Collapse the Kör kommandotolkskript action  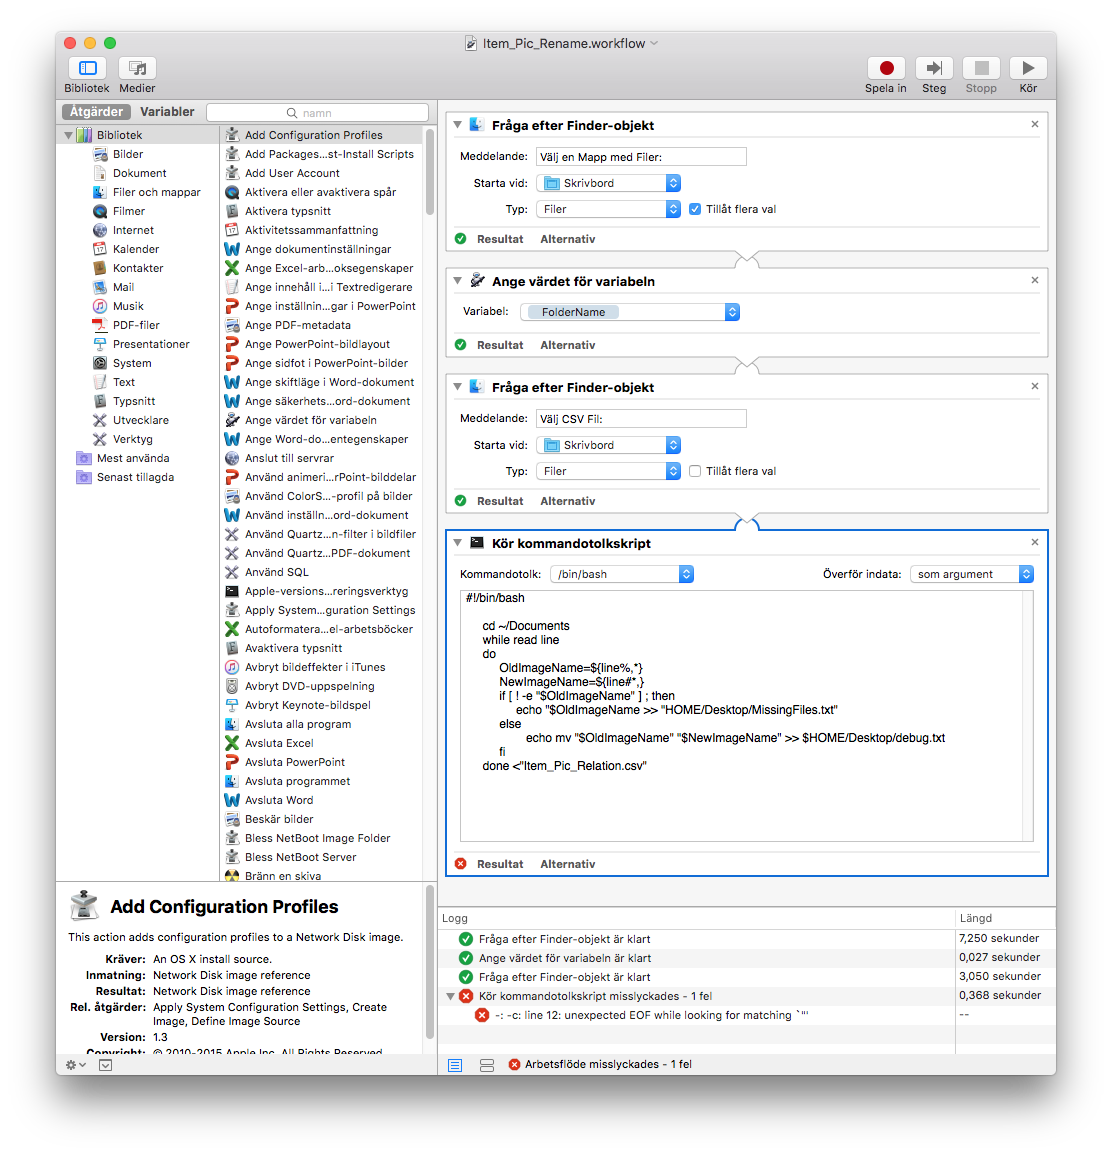[457, 543]
